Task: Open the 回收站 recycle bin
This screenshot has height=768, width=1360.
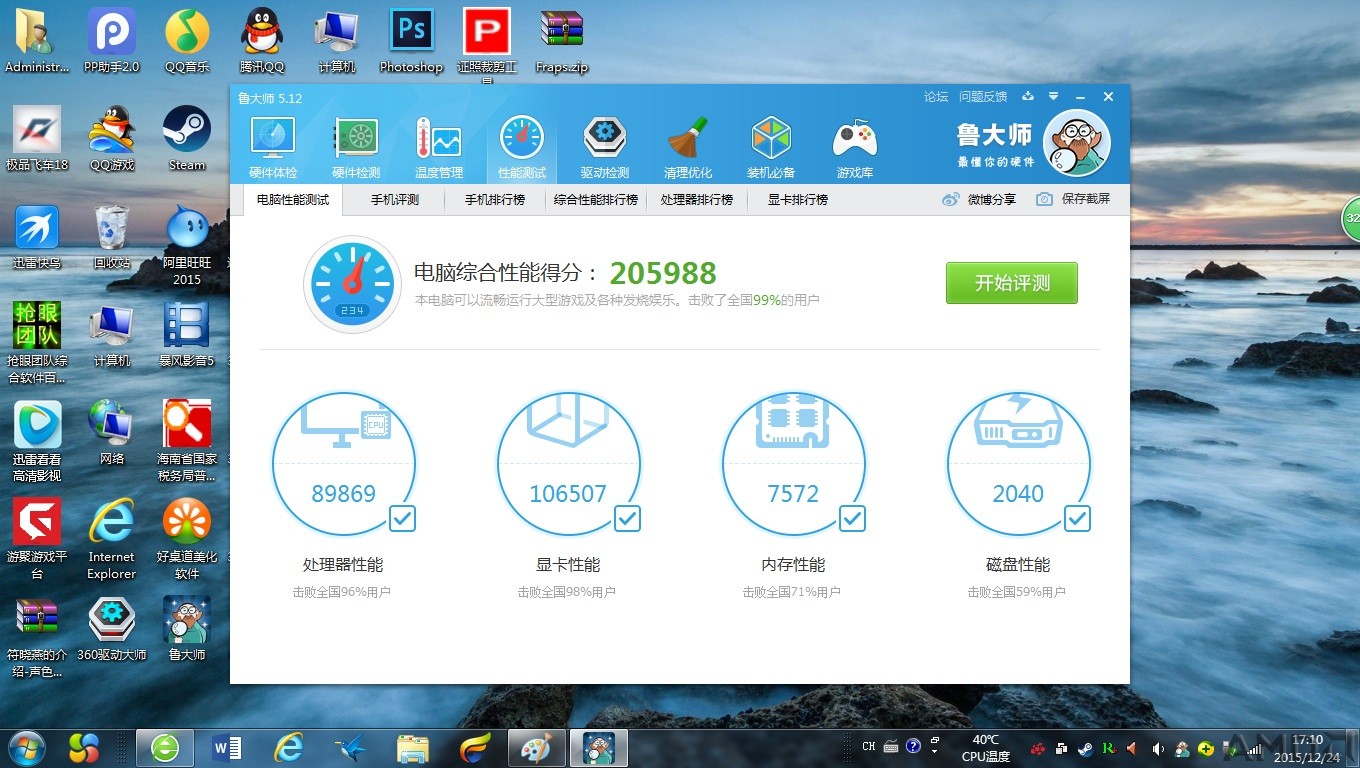Action: 112,237
